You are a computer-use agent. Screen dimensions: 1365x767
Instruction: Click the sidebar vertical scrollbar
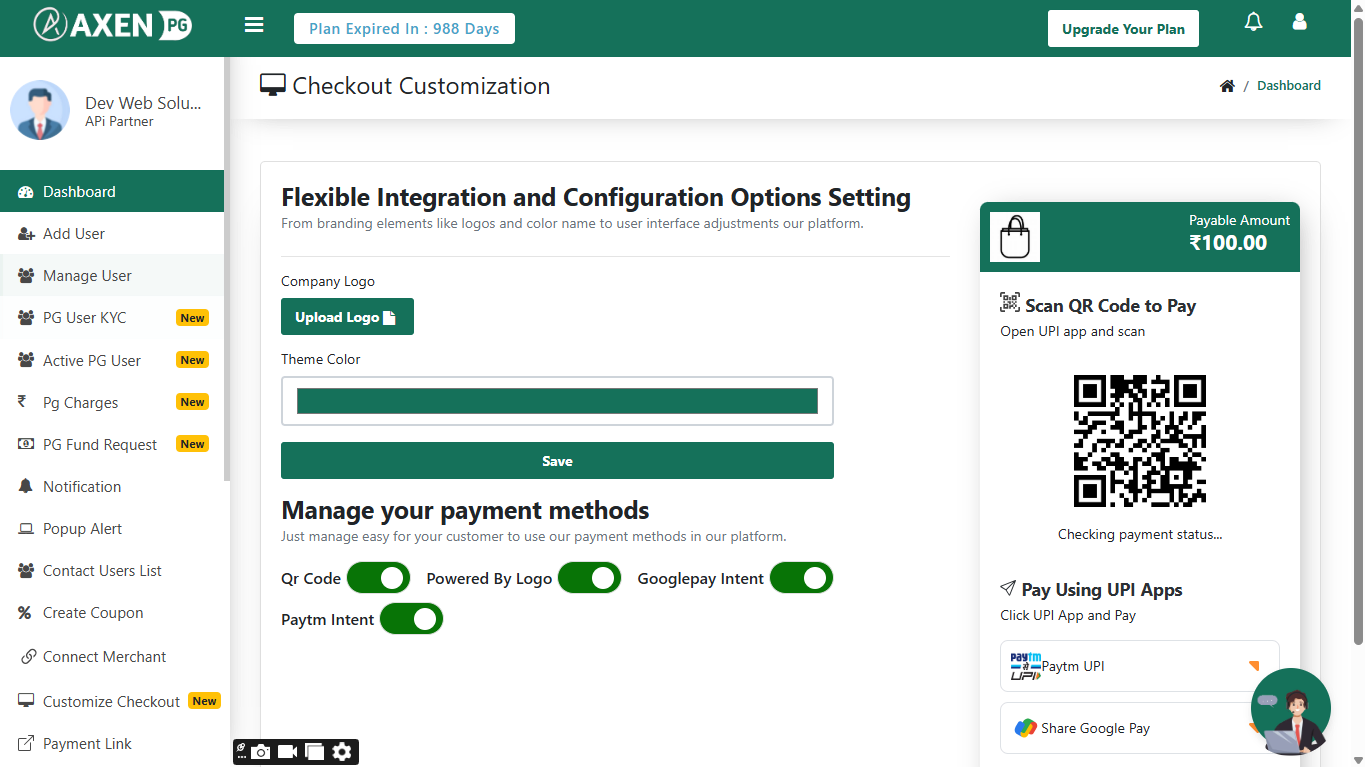click(x=227, y=270)
